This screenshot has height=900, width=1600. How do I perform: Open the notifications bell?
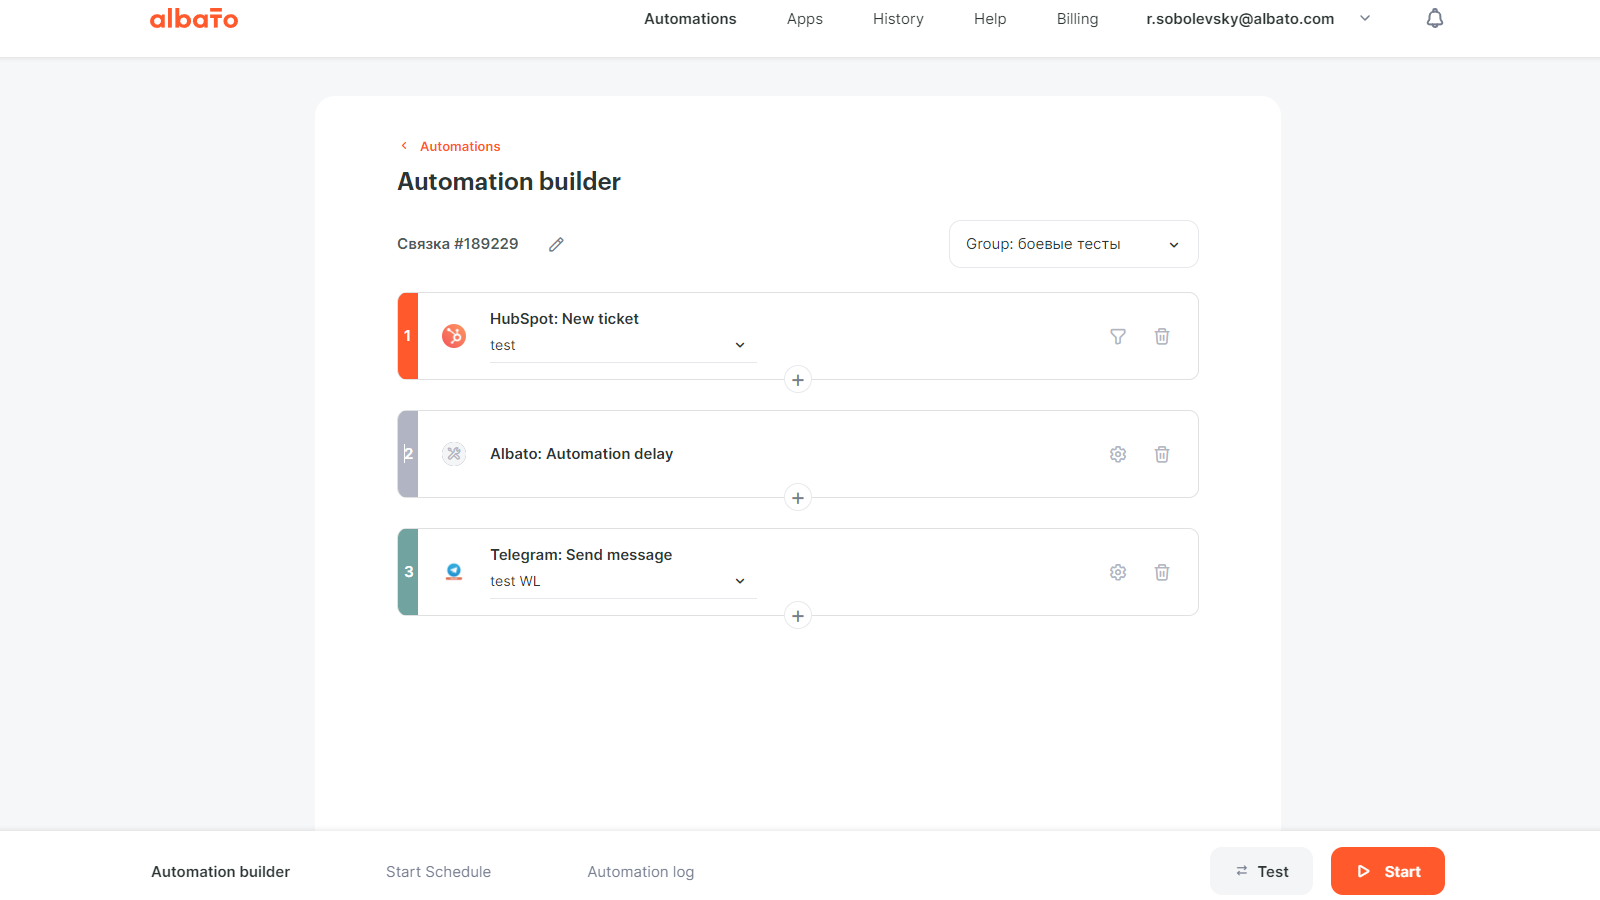pos(1434,19)
